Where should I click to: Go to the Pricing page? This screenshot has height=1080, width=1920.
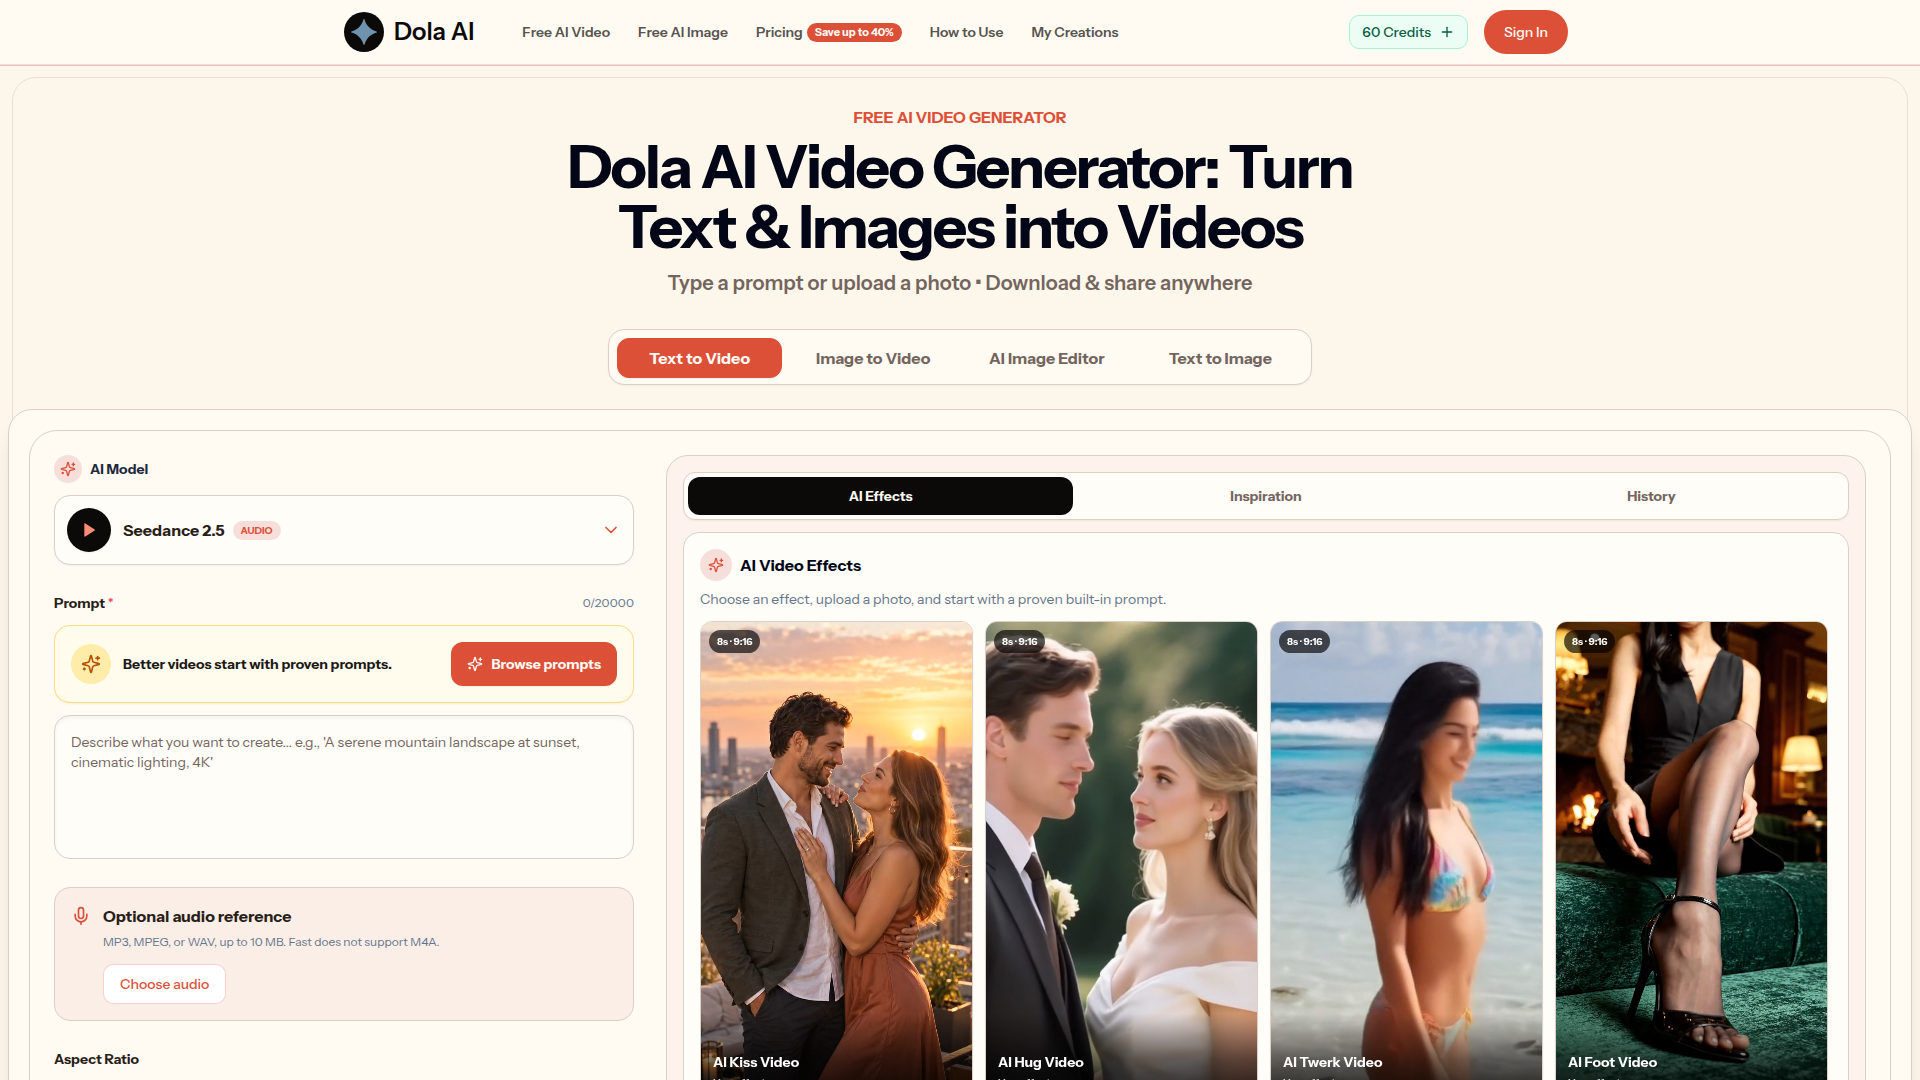pos(779,32)
